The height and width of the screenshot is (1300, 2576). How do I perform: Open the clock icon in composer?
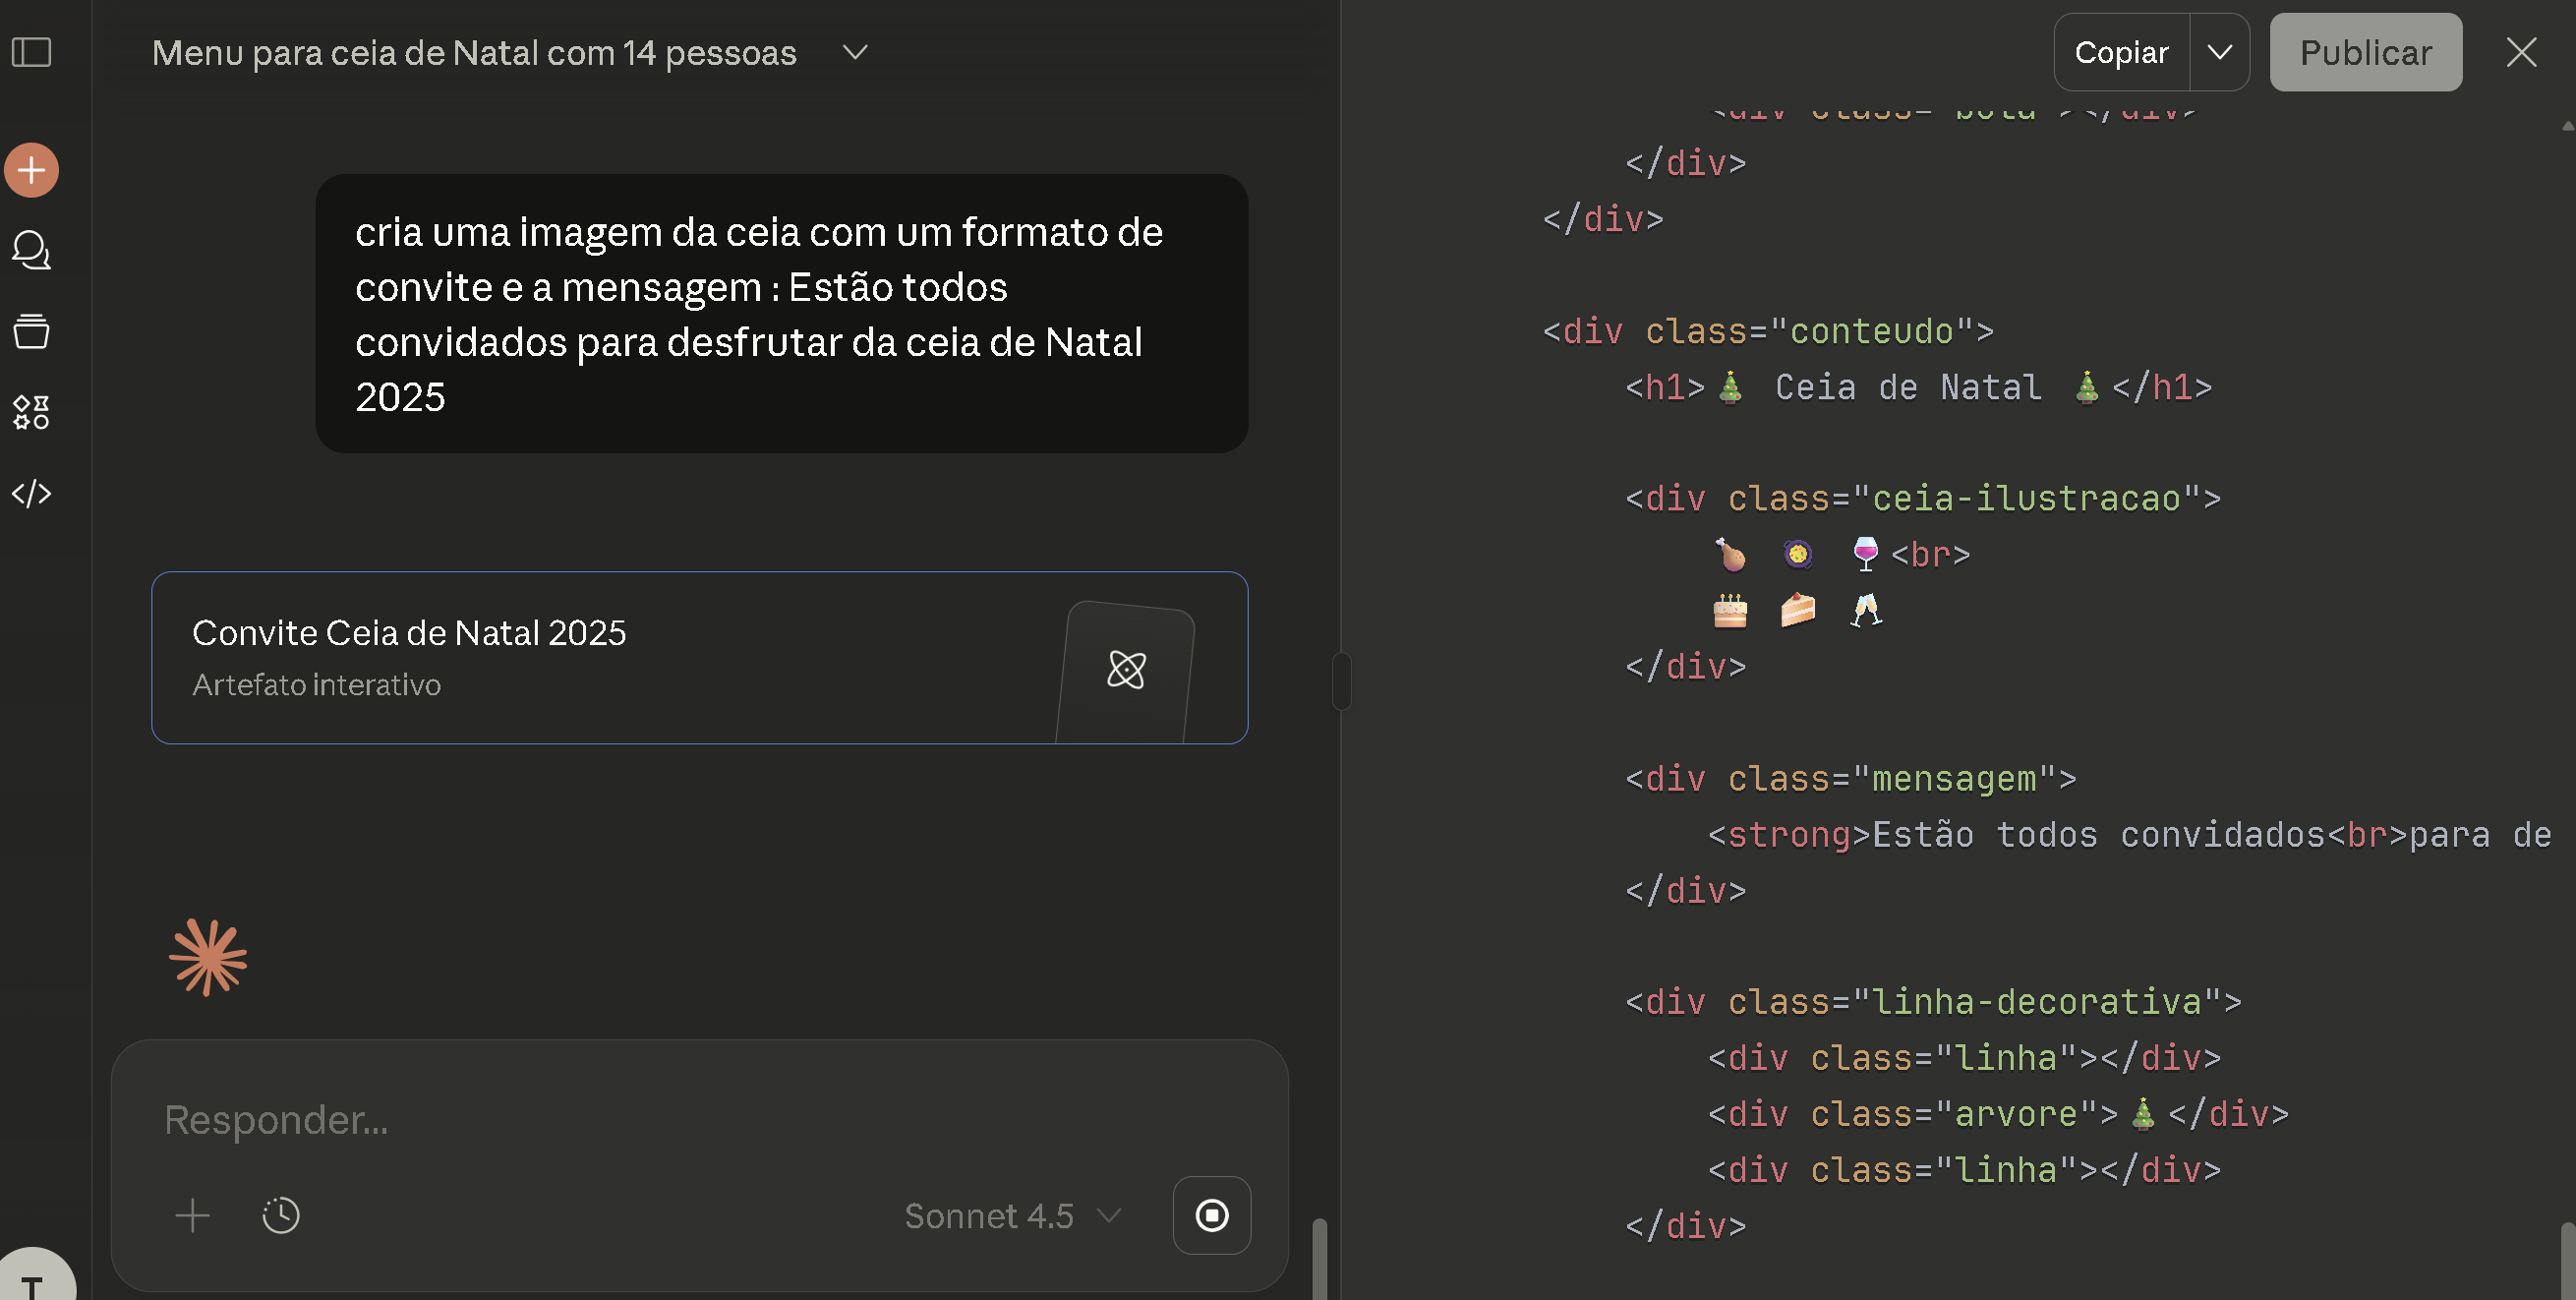pos(281,1216)
